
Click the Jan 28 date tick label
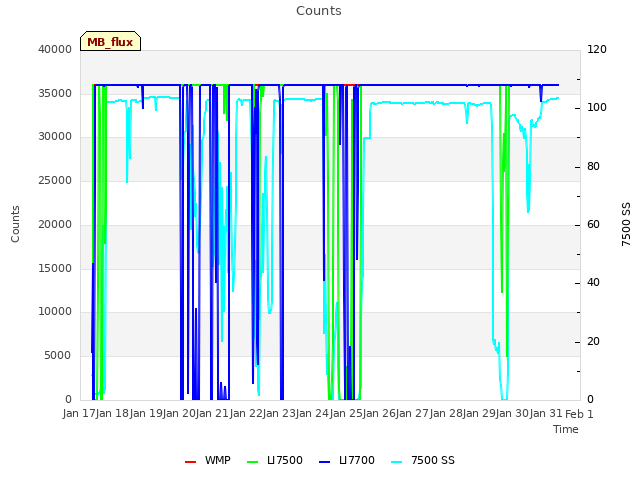click(446, 414)
